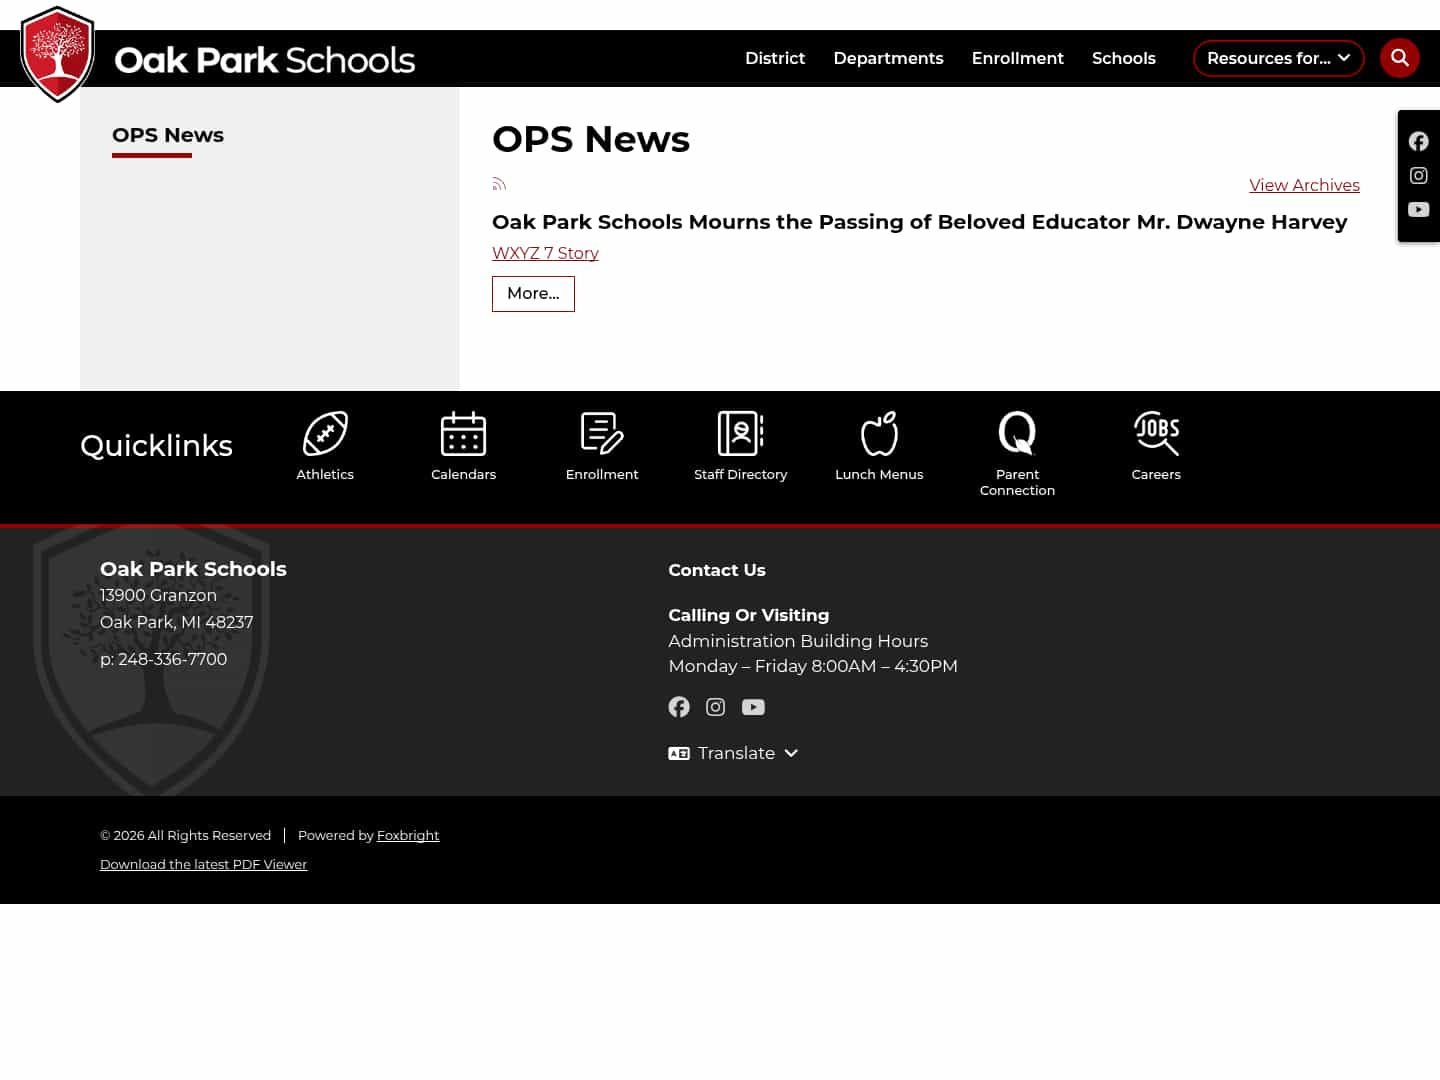1440x1080 pixels.
Task: Open the Careers jobs quicklink icon
Action: click(x=1156, y=434)
